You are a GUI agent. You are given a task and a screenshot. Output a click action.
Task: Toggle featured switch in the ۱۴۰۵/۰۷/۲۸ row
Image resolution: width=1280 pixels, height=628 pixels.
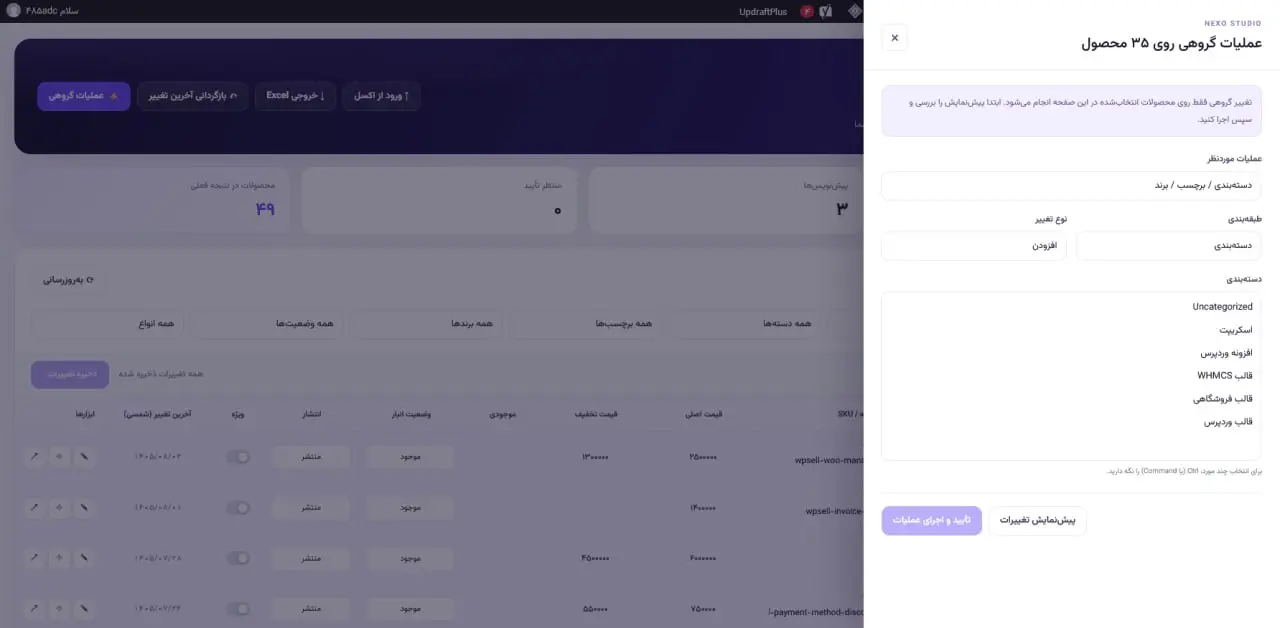click(238, 558)
